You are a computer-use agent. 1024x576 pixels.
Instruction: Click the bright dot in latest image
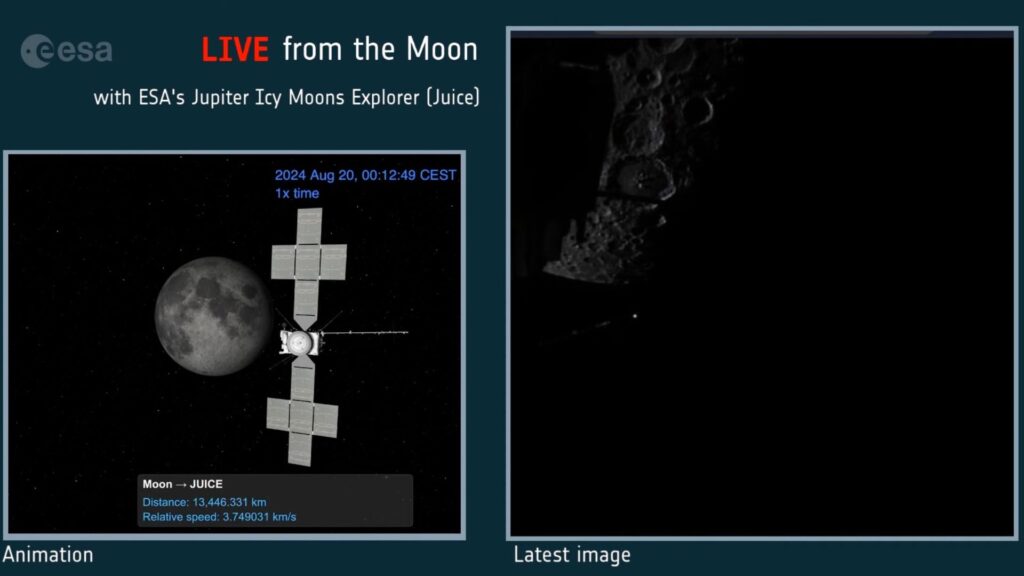635,316
